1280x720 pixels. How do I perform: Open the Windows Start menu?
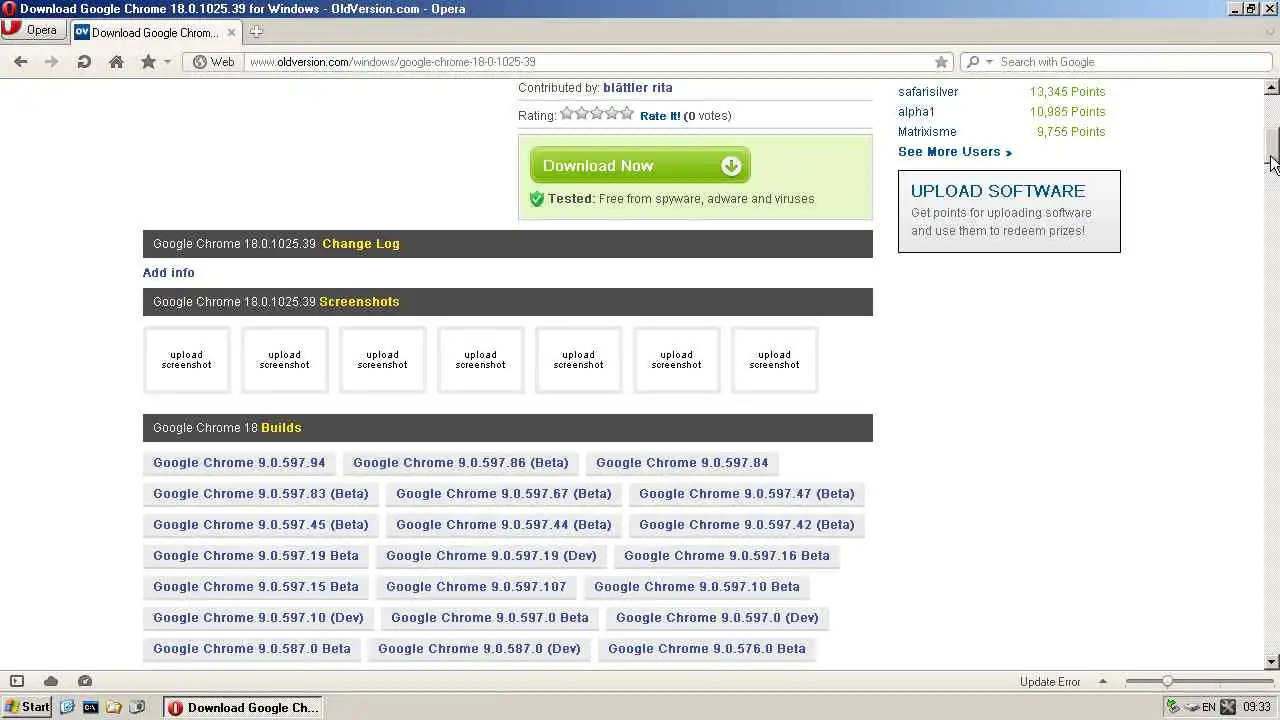[x=27, y=707]
